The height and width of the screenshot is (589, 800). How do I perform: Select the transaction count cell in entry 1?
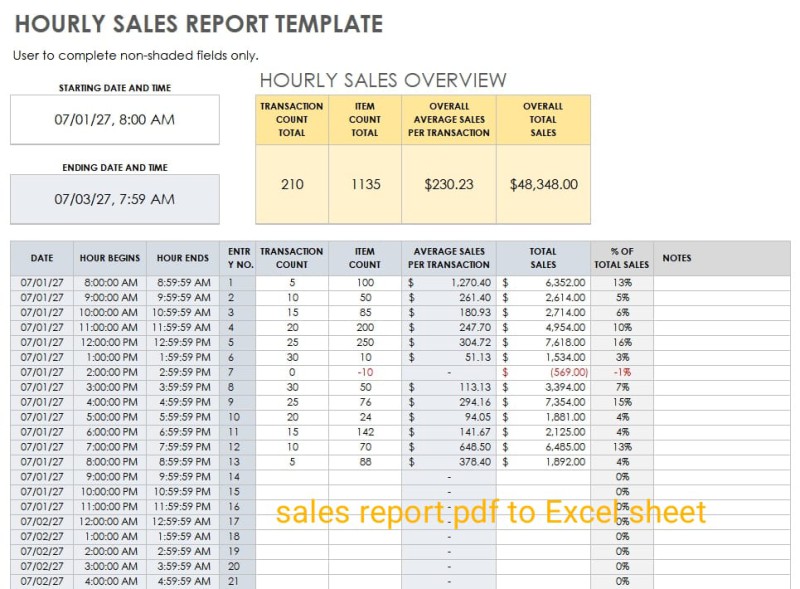coord(291,283)
